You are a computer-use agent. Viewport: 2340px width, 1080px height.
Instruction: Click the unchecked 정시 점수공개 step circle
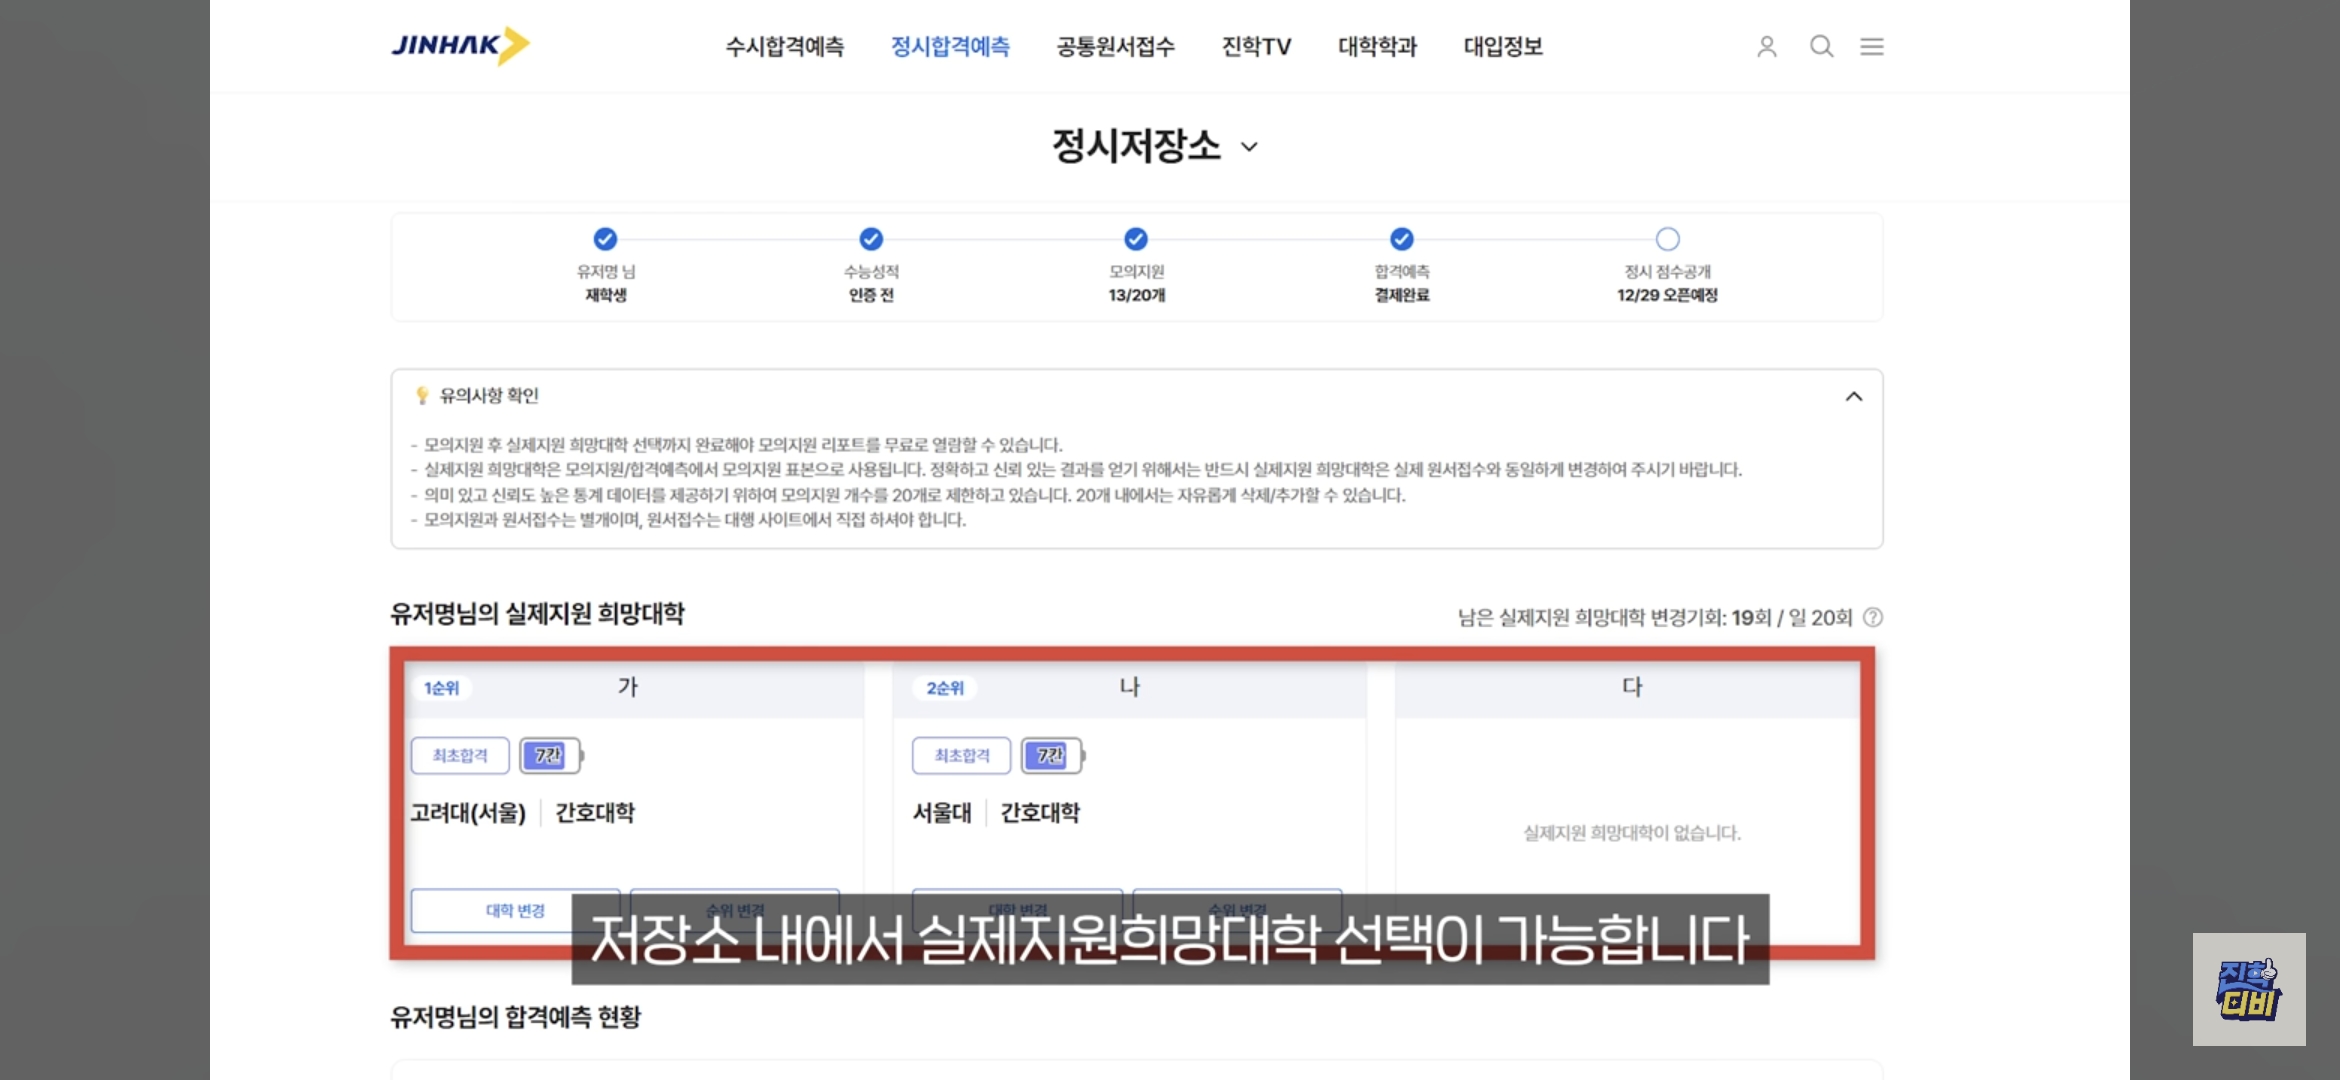[1667, 239]
